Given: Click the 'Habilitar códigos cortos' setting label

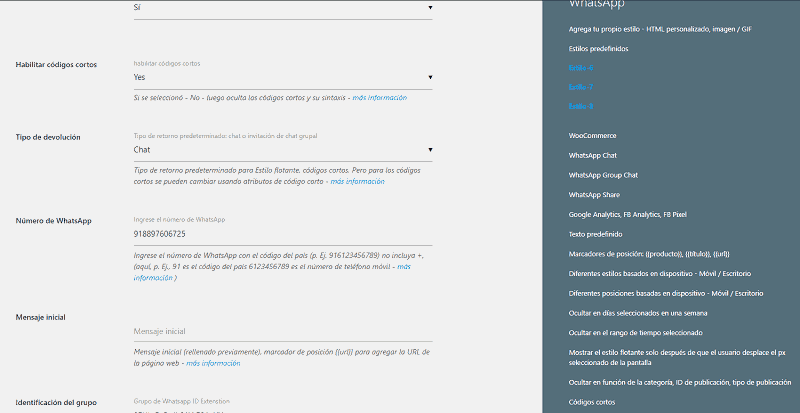Looking at the screenshot, I should 56,65.
